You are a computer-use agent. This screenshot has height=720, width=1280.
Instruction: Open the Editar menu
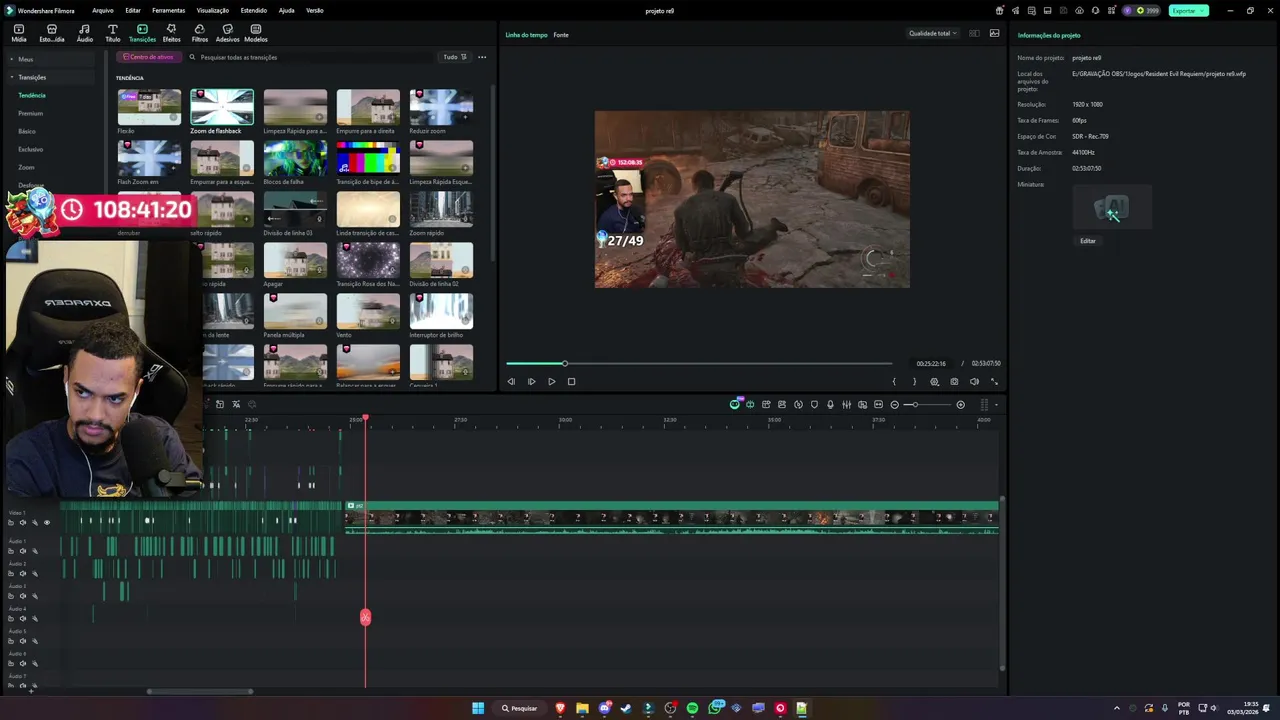coord(133,10)
